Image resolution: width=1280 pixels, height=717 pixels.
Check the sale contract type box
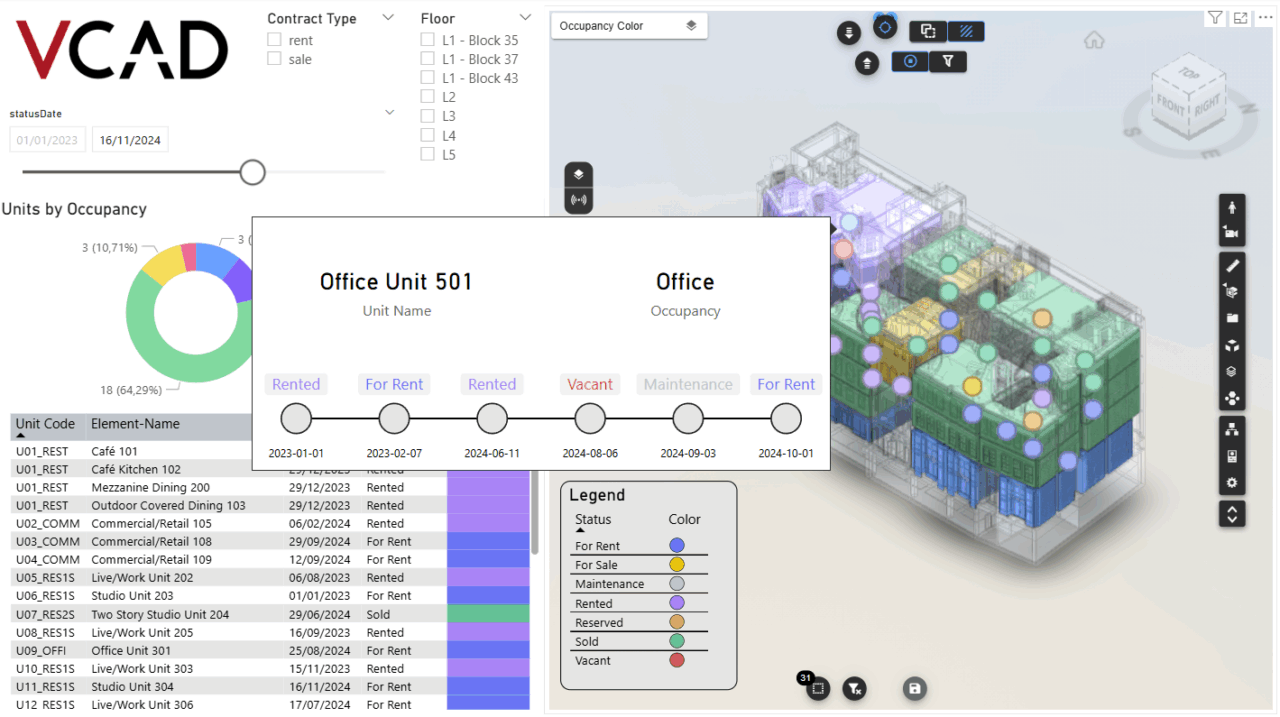(274, 59)
